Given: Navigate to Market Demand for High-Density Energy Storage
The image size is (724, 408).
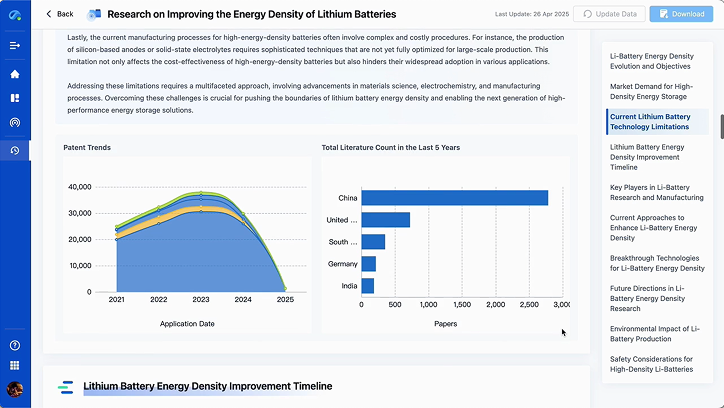Looking at the screenshot, I should tap(651, 91).
